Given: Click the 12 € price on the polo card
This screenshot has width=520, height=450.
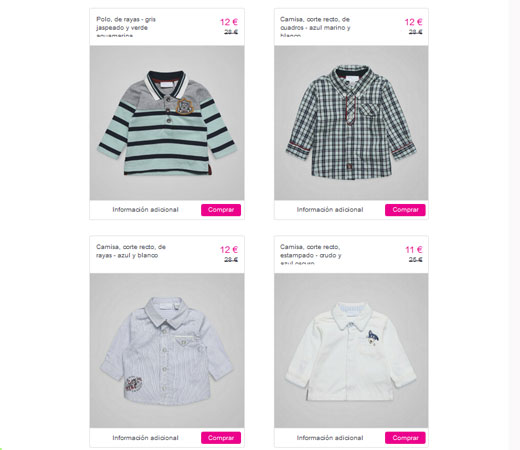Looking at the screenshot, I should pyautogui.click(x=229, y=22).
